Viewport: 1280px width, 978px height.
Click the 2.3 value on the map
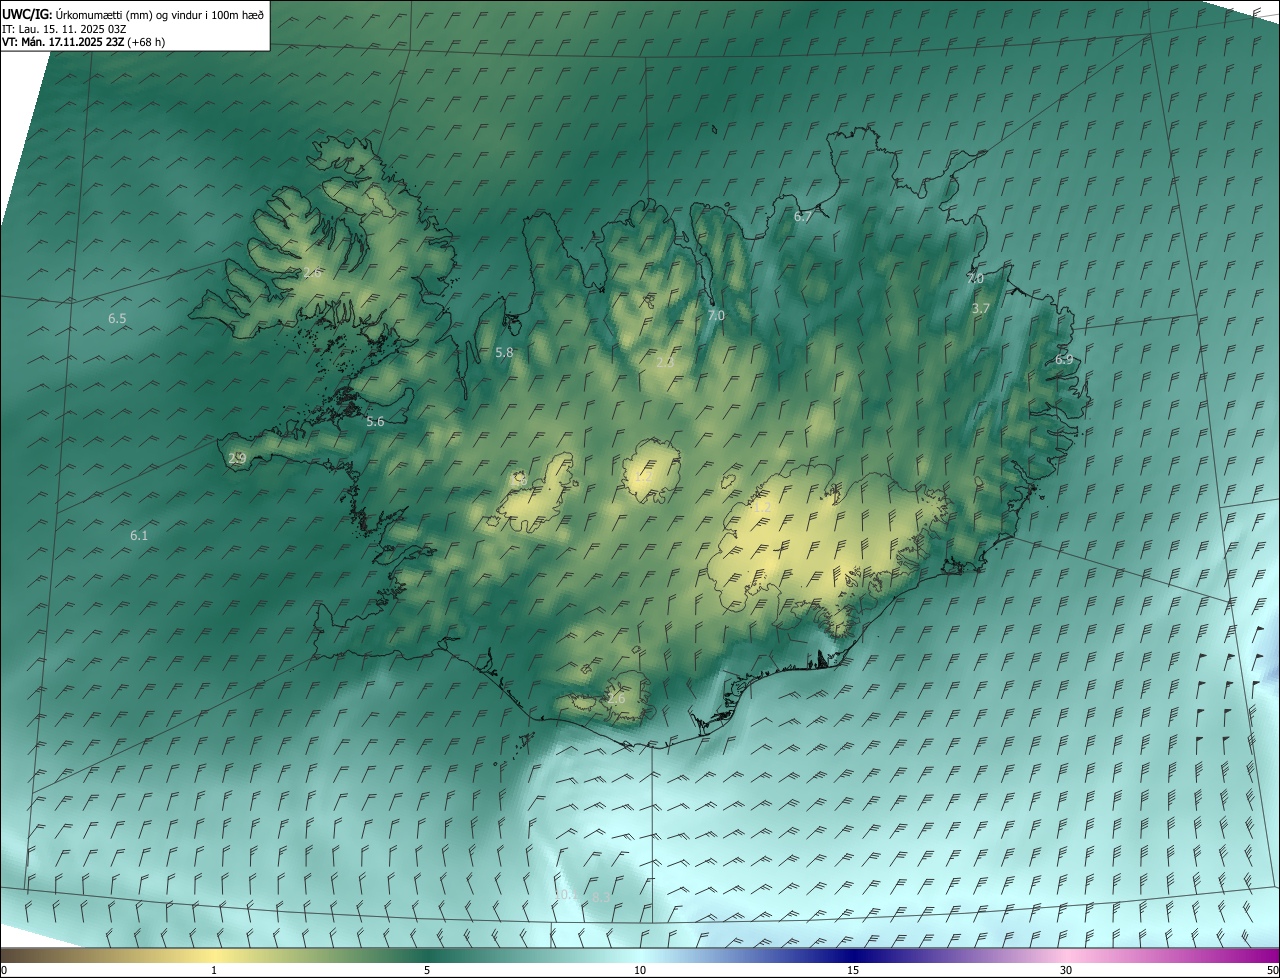tap(664, 363)
